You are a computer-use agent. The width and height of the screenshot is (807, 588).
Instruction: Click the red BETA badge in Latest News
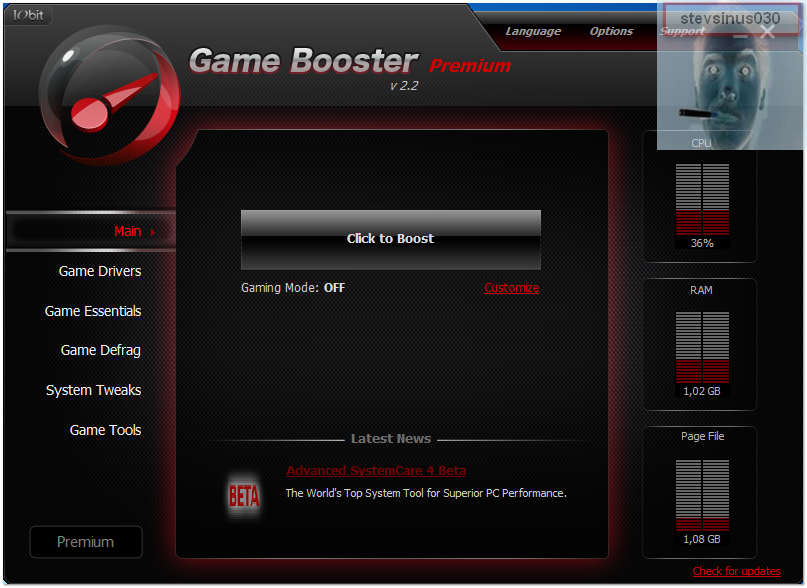point(243,495)
